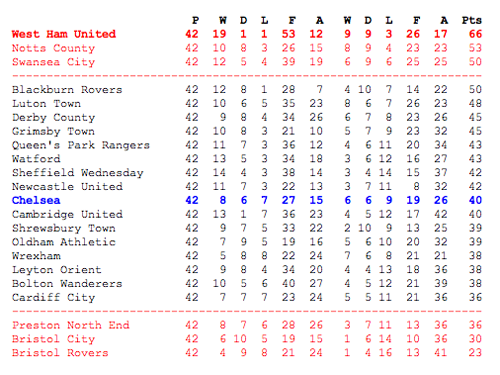Image resolution: width=500 pixels, height=375 pixels.
Task: Click the West Ham United team name
Action: point(64,34)
